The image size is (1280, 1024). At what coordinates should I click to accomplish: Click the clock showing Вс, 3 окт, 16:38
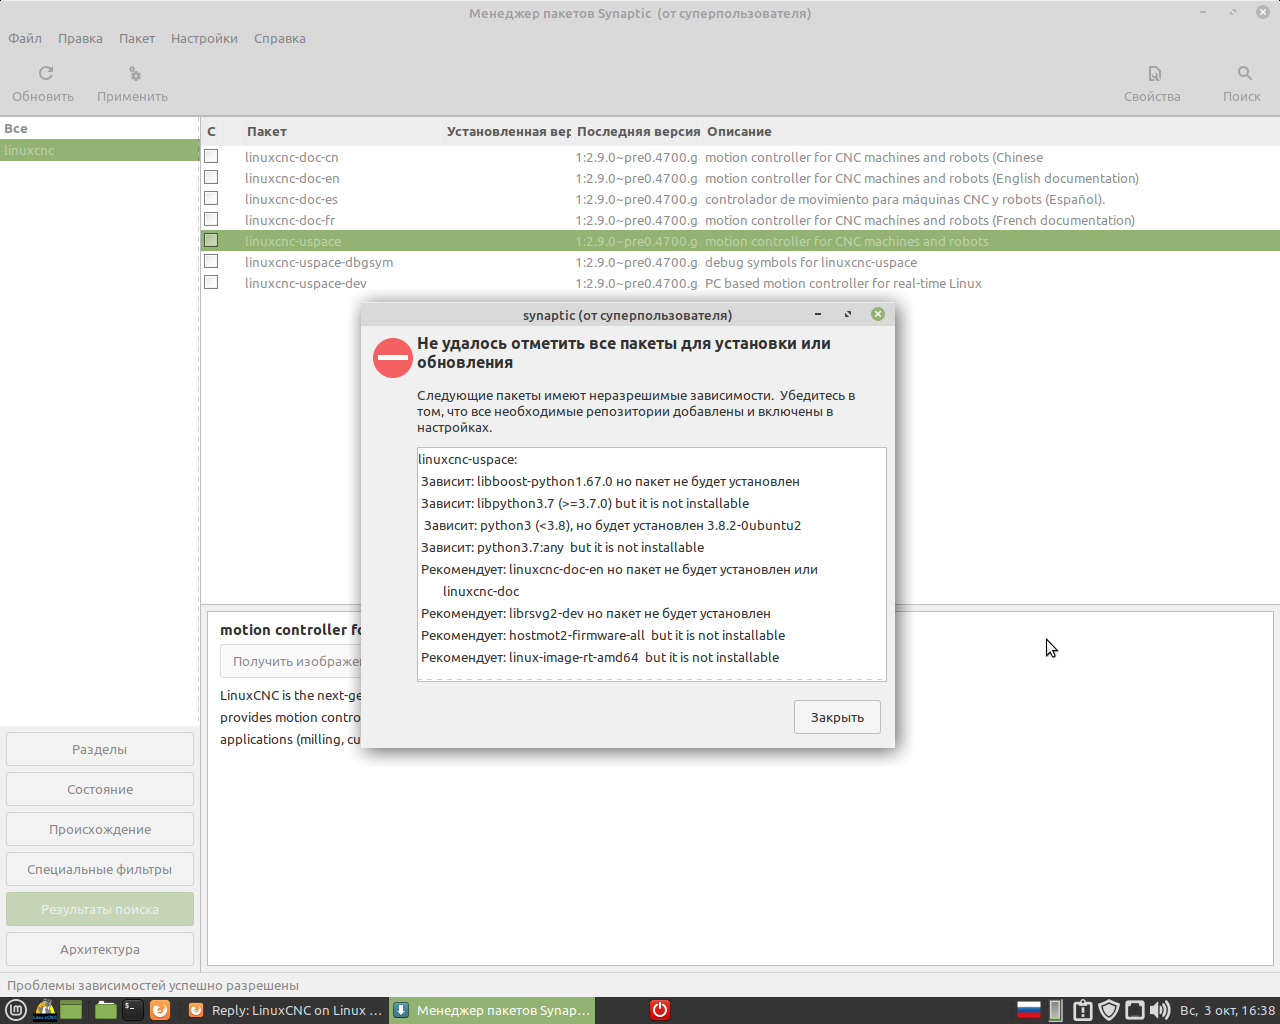(1227, 1010)
